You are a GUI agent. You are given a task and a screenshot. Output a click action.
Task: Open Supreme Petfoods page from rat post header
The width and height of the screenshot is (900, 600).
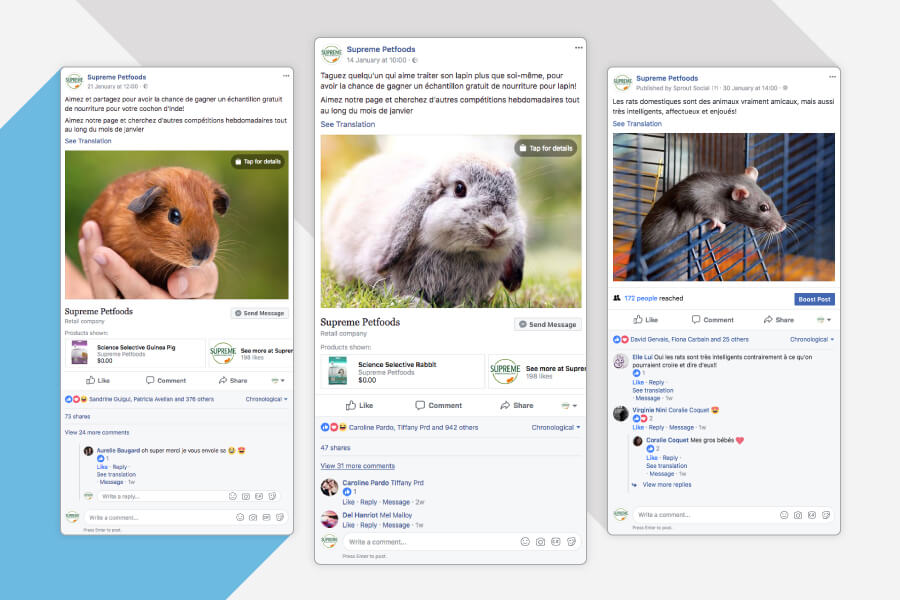[x=667, y=78]
